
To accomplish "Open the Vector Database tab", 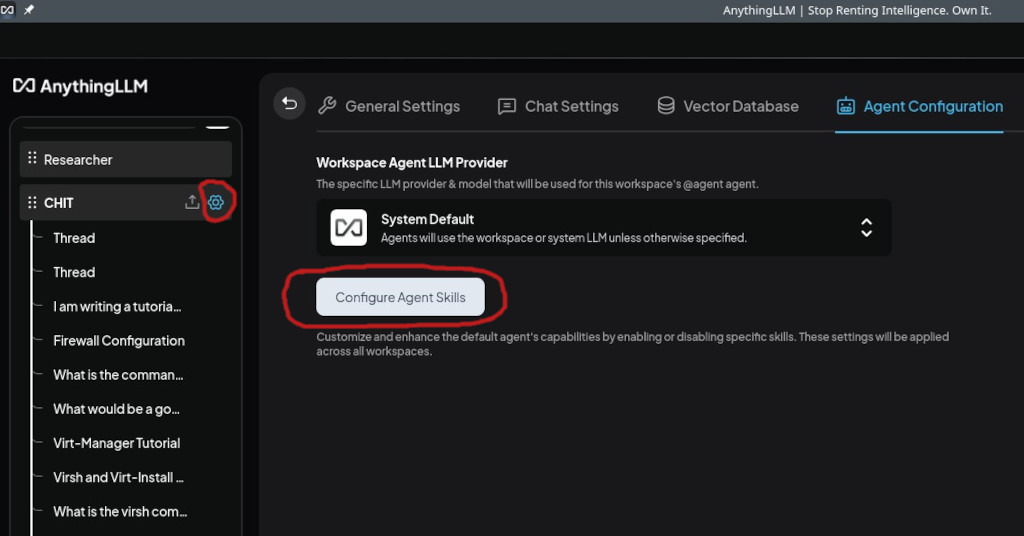I will (x=728, y=106).
